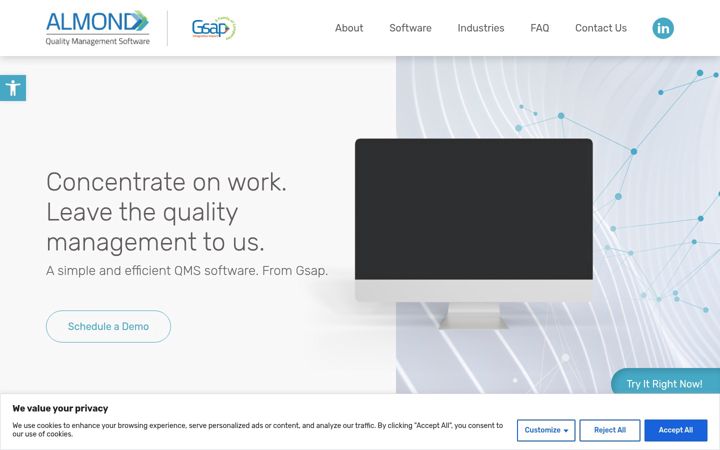Click the Almond Quality Management Software logo
720x450 pixels.
click(97, 28)
